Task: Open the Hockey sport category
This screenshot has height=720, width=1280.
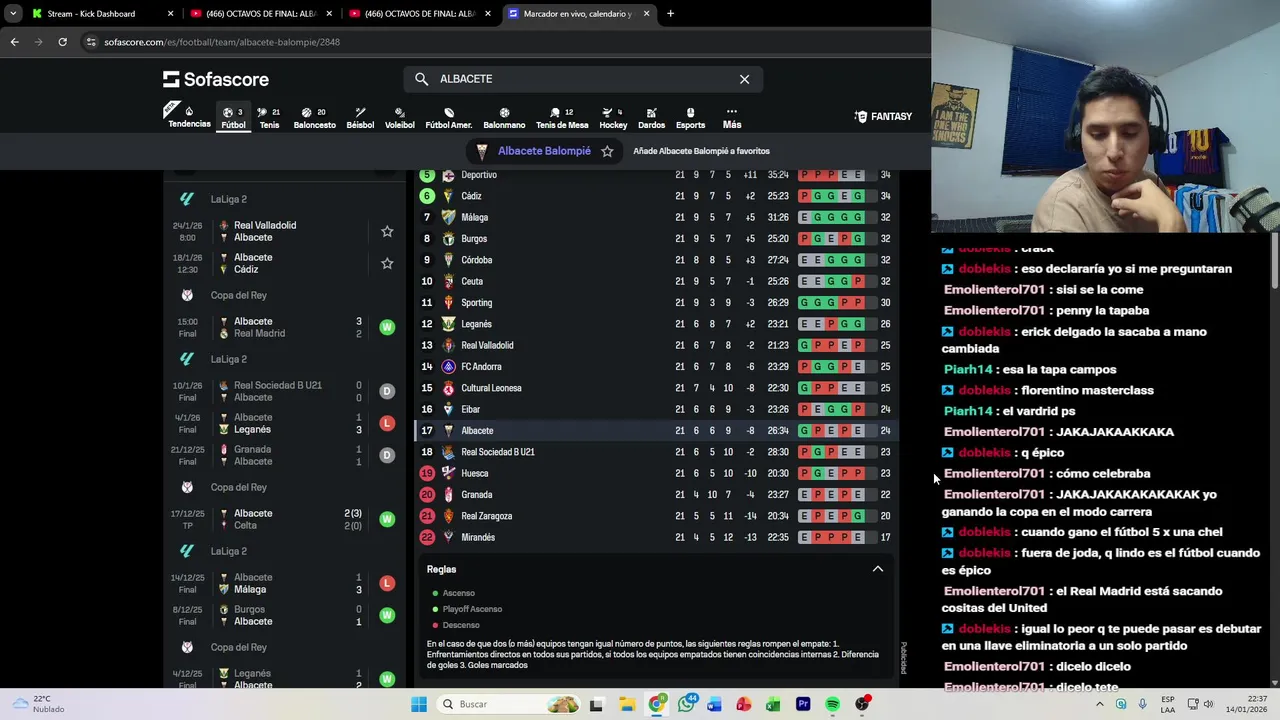Action: [613, 118]
